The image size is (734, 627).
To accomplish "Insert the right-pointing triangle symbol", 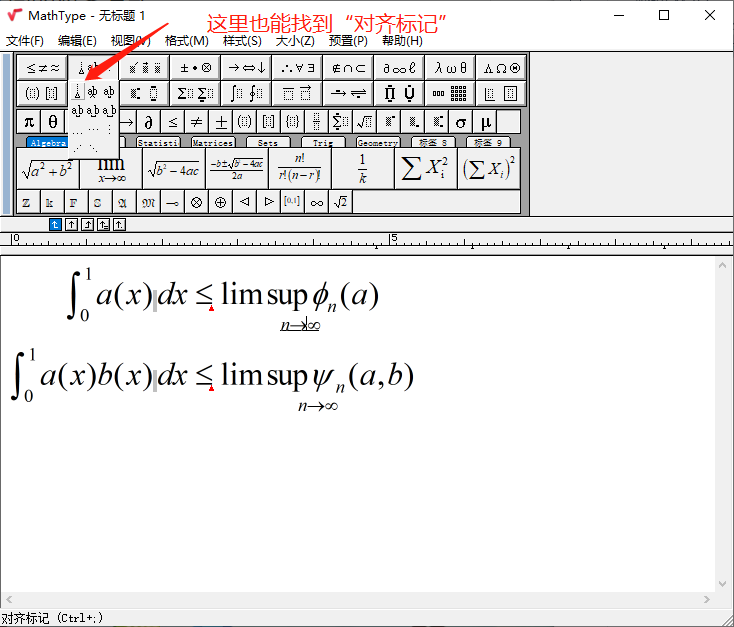I will 268,202.
